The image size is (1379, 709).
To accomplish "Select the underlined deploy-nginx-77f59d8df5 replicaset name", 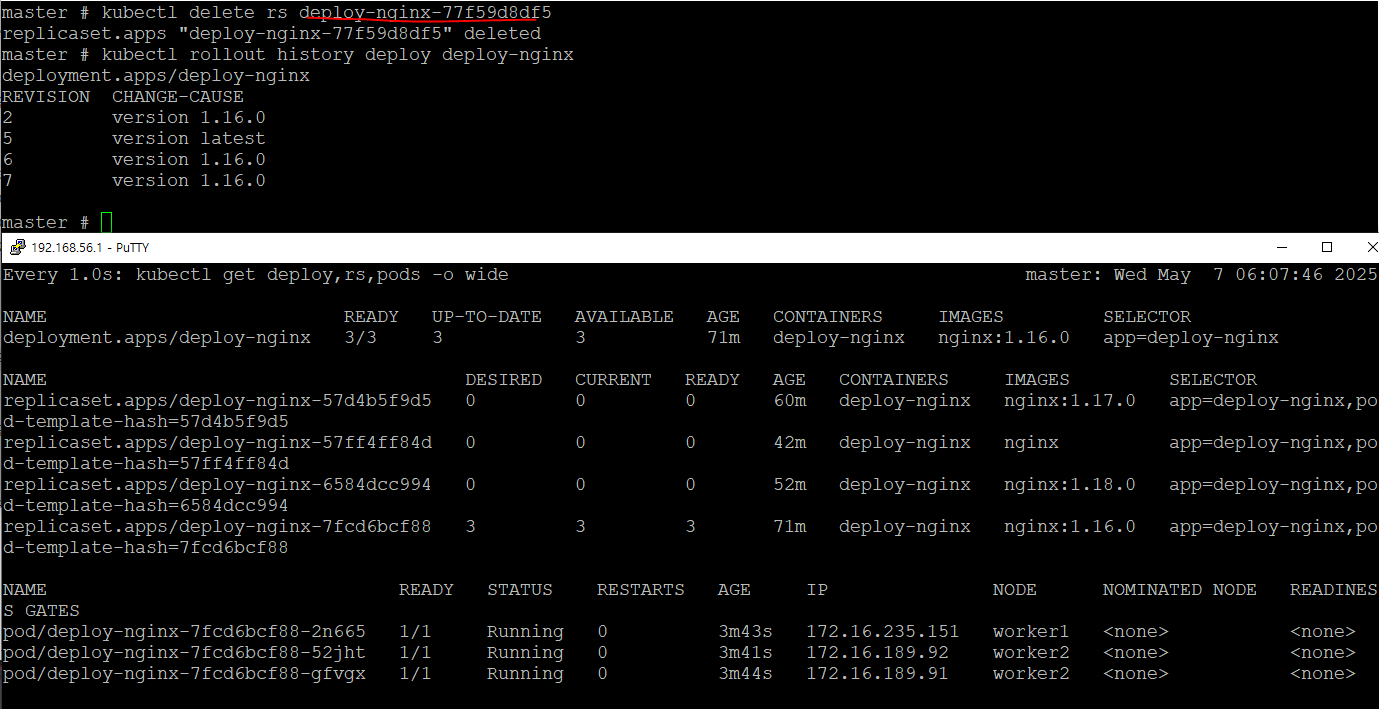I will coord(425,13).
